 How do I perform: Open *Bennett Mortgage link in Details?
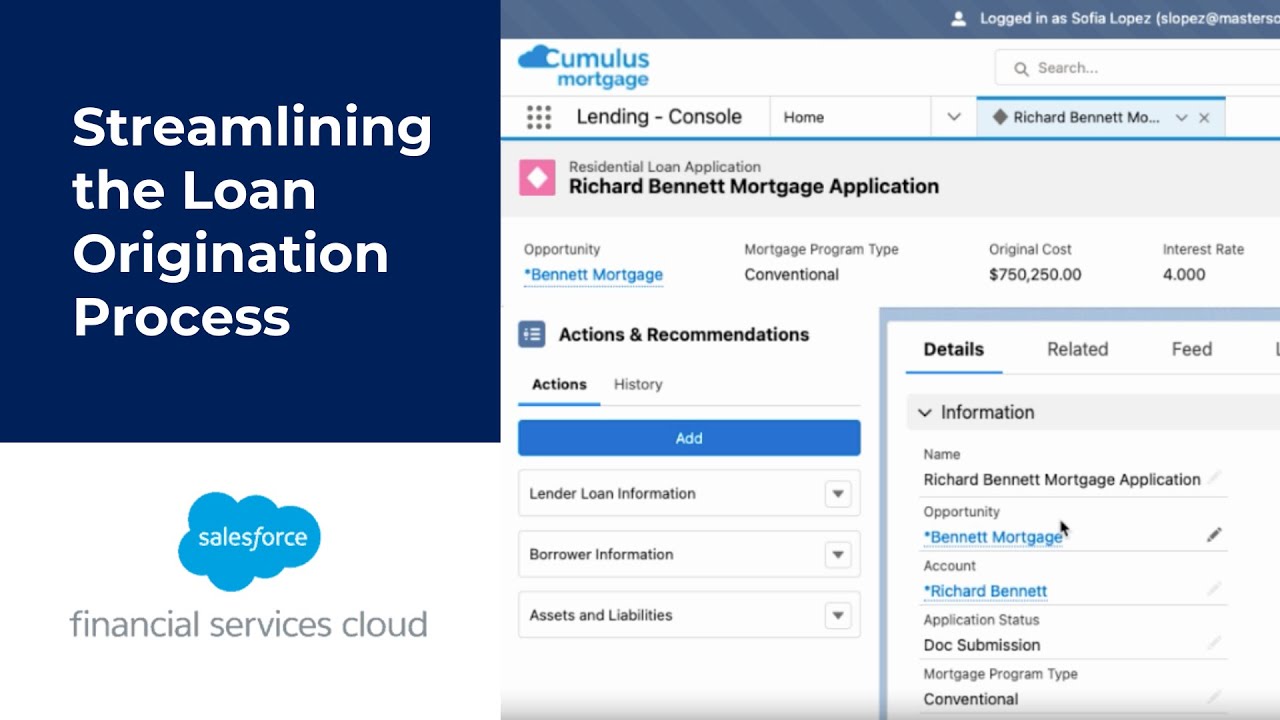[x=993, y=537]
